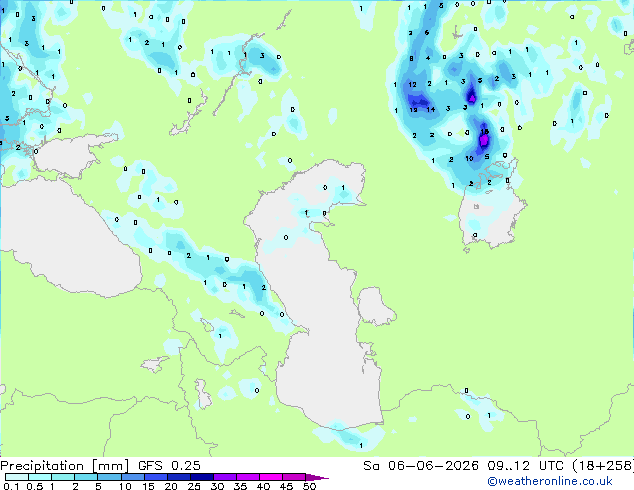Image resolution: width=634 pixels, height=490 pixels.
Task: Select the '50' legend label
Action: click(x=309, y=486)
